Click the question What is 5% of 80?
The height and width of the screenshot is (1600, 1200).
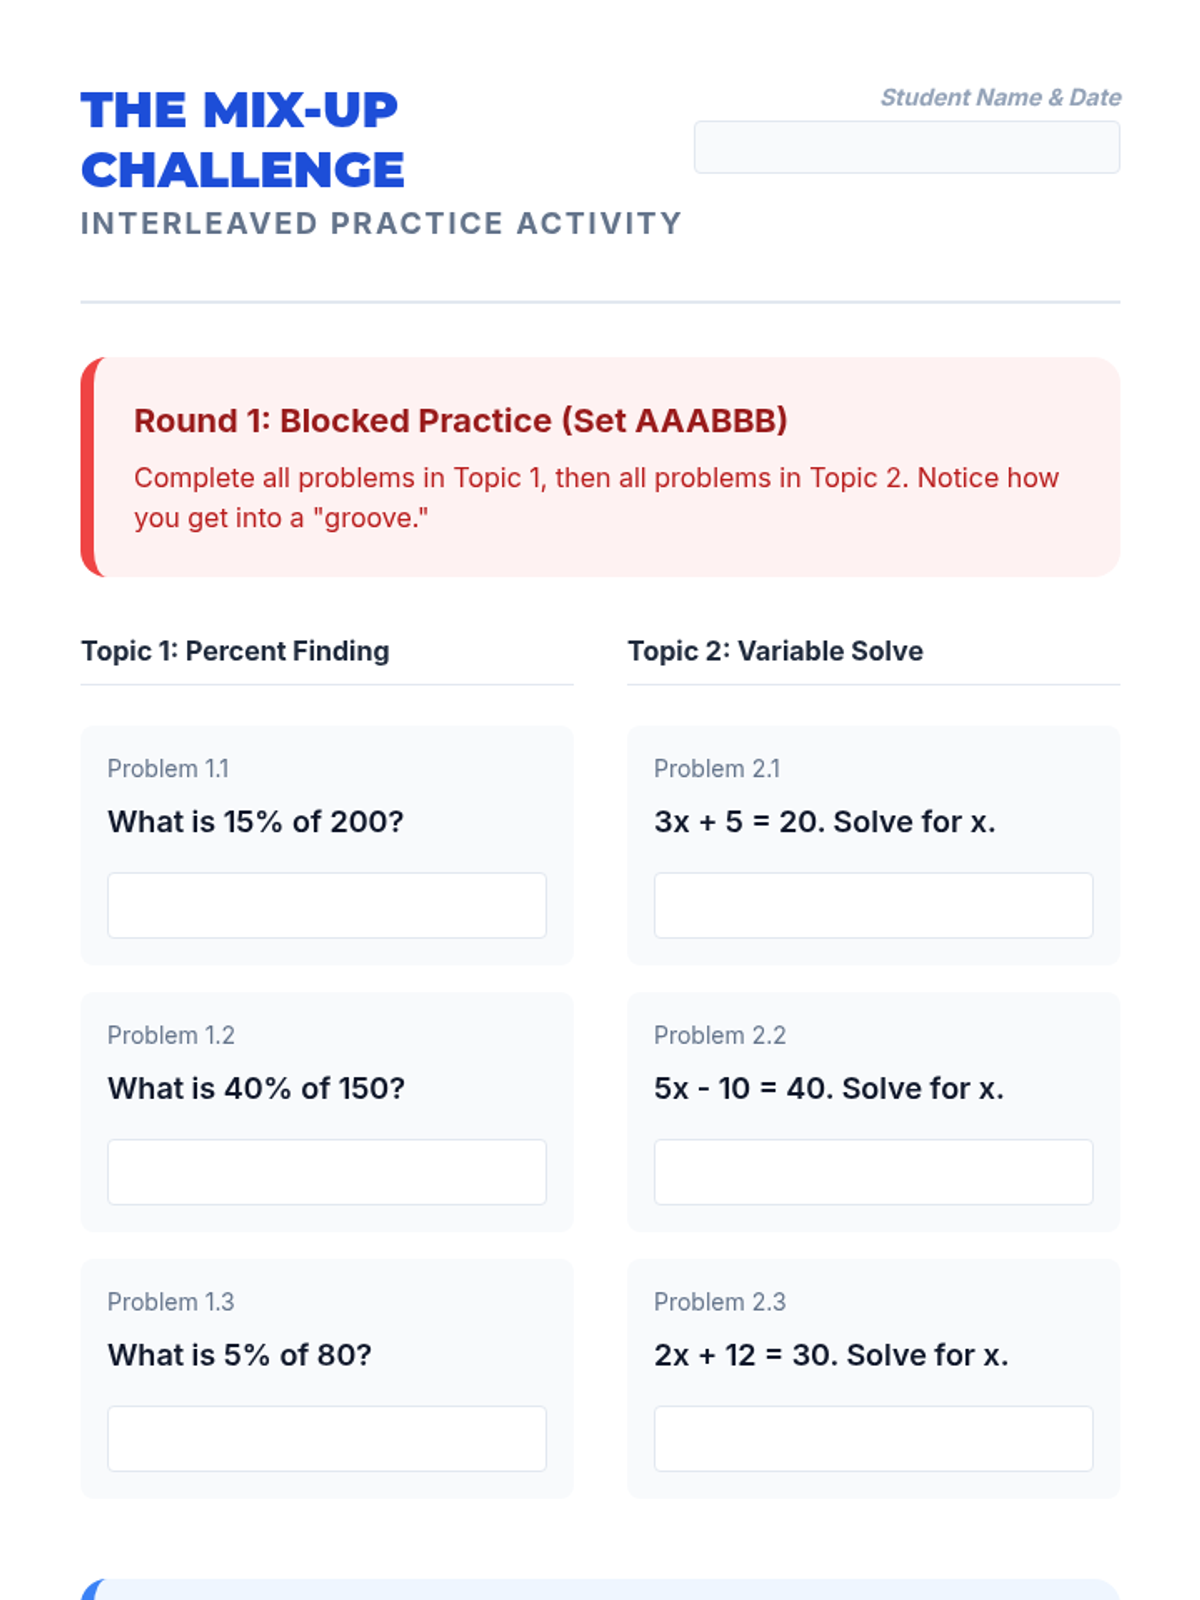[240, 1355]
